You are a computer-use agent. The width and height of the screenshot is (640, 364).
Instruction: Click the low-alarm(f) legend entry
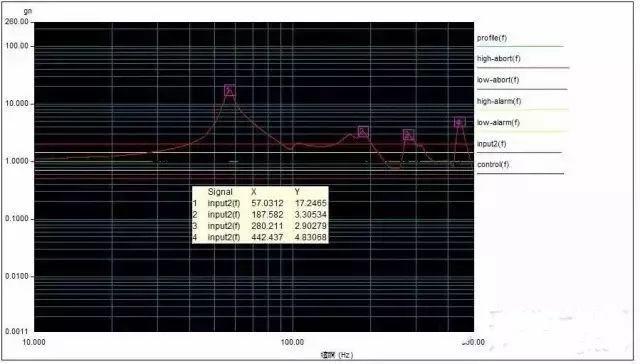pos(498,122)
